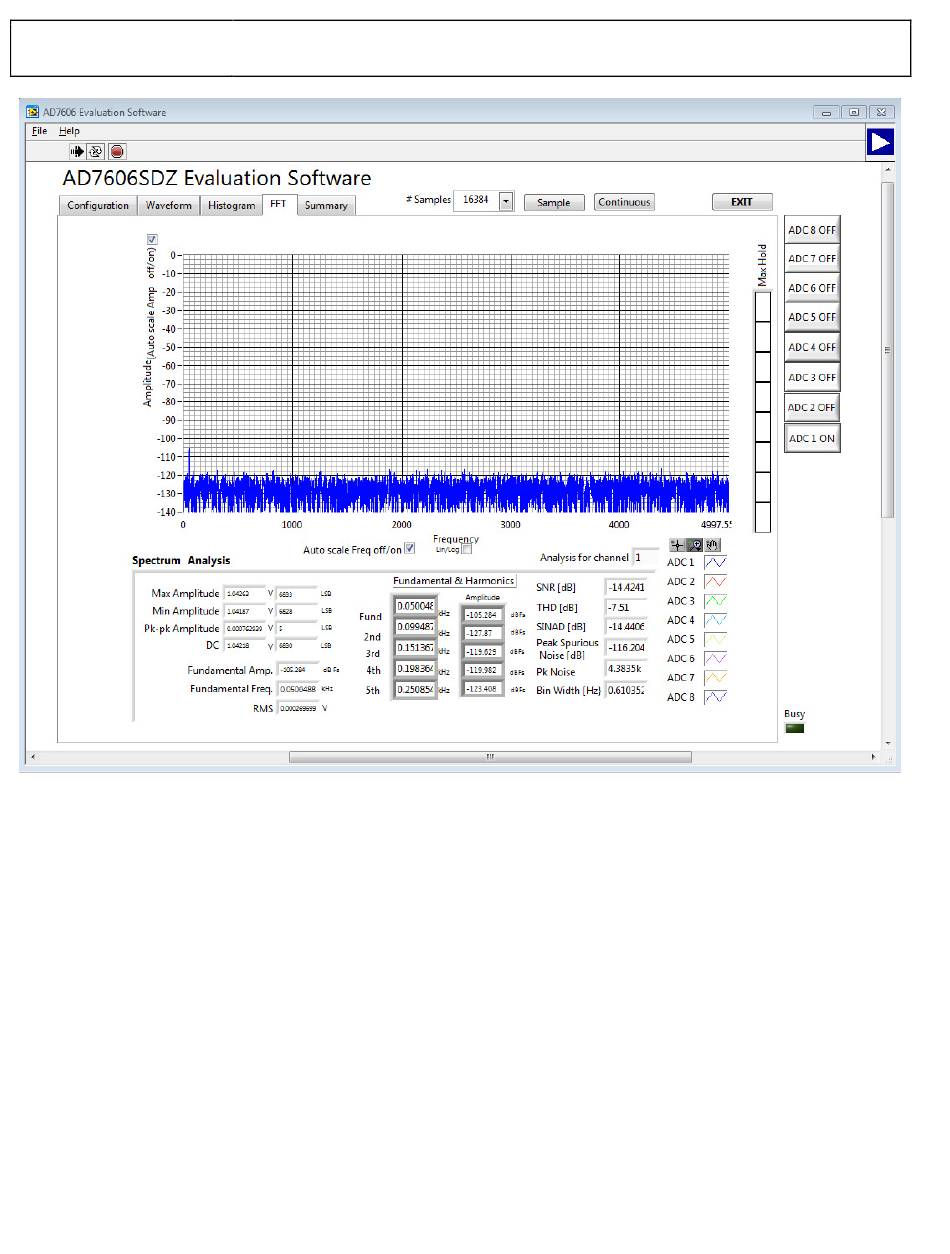Select the graph pan hand tool
This screenshot has height=1254, width=950.
click(x=712, y=545)
